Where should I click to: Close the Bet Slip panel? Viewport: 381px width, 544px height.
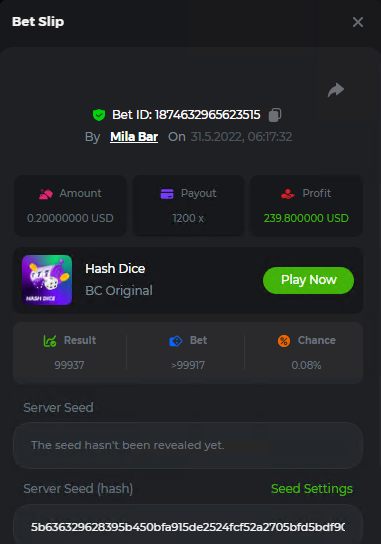pos(358,22)
